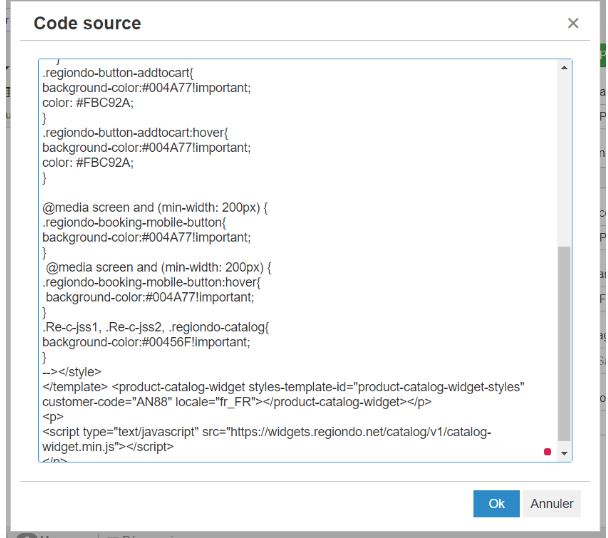This screenshot has width=608, height=538.
Task: Click the scrollbar up arrow
Action: tap(564, 68)
